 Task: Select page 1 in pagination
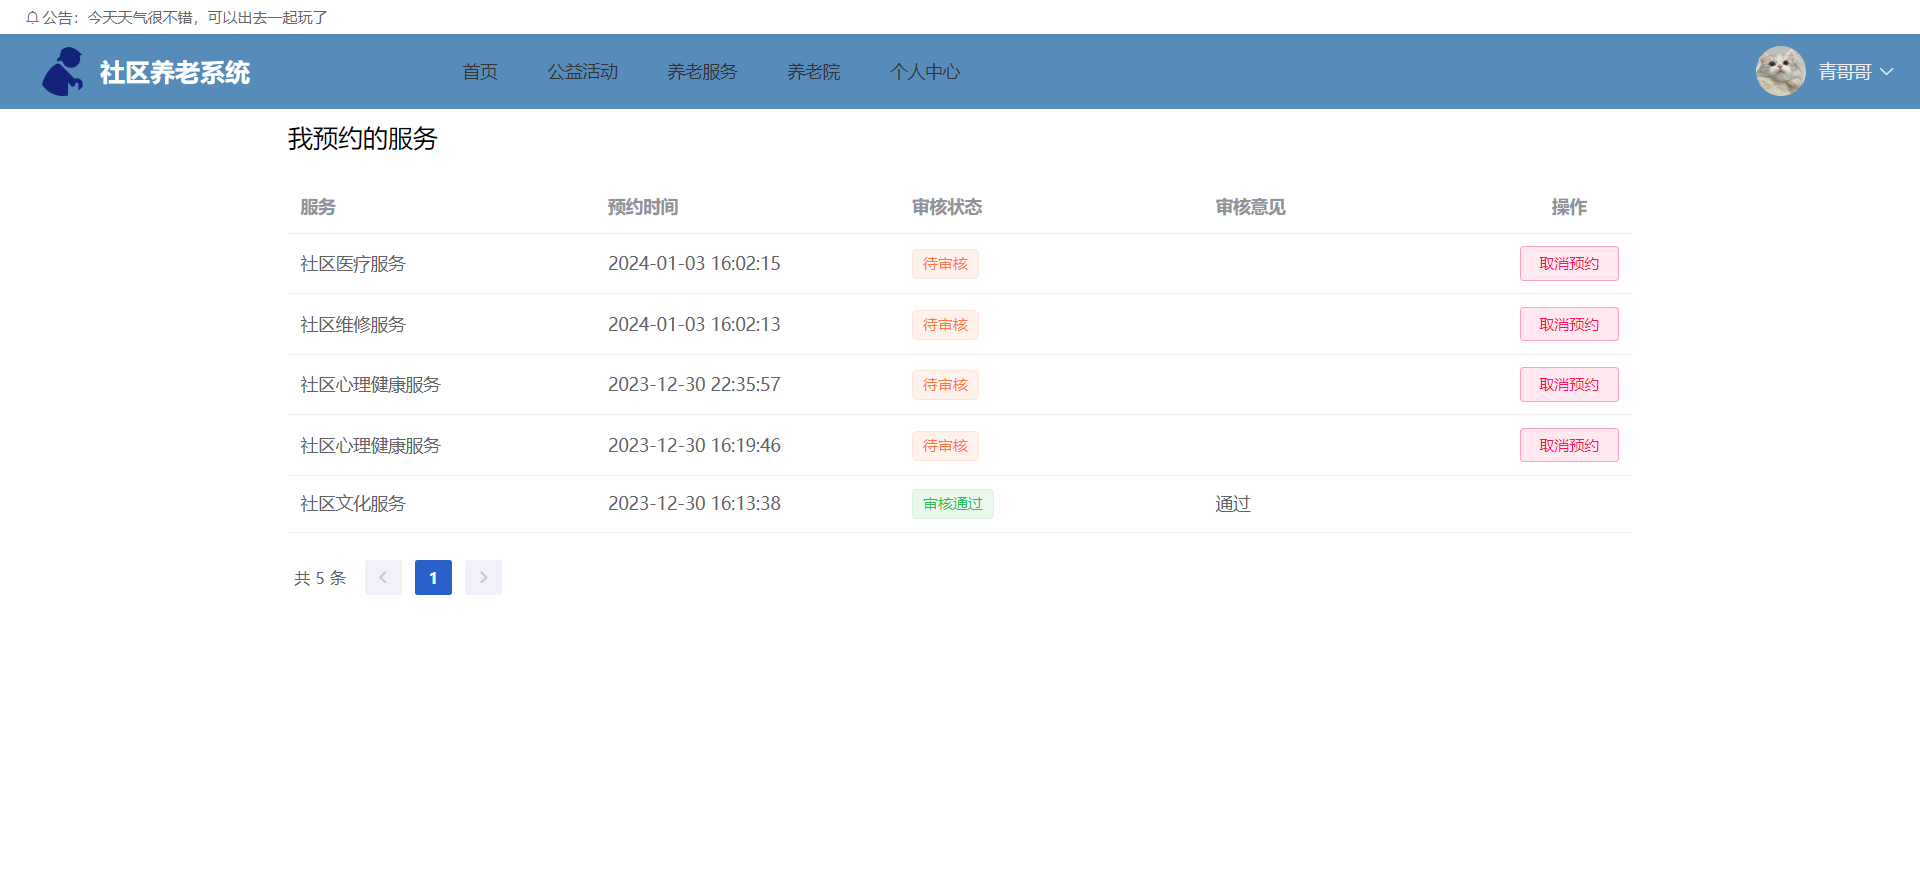point(433,578)
